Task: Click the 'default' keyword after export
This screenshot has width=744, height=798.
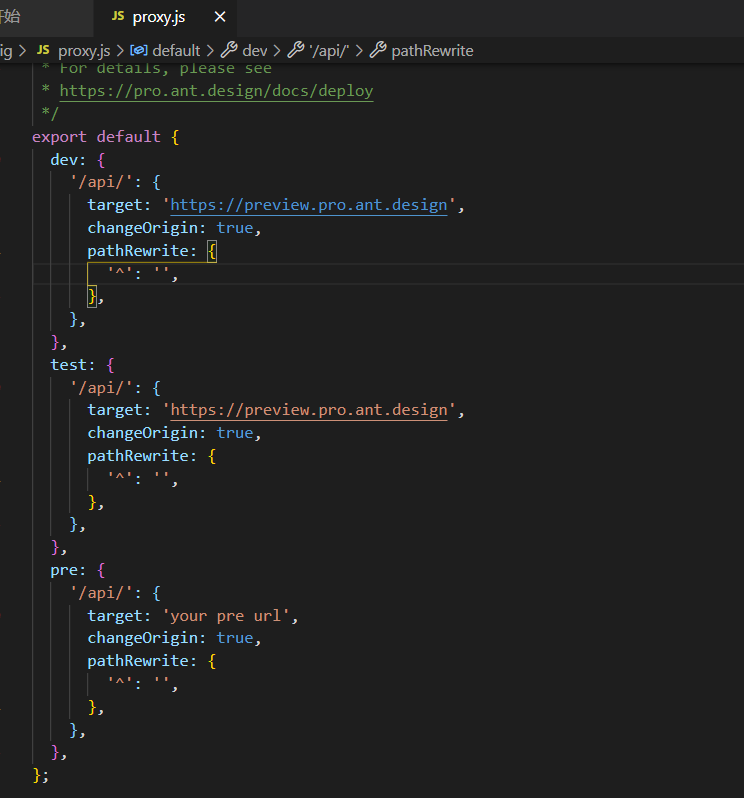Action: (x=129, y=137)
